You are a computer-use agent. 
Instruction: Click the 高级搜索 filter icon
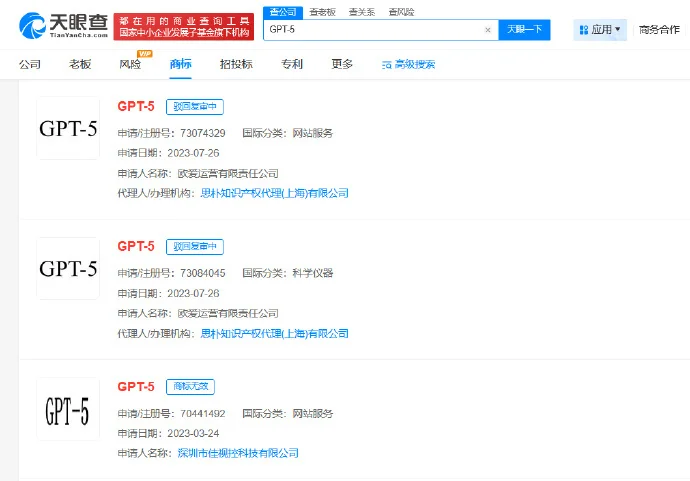coord(388,65)
